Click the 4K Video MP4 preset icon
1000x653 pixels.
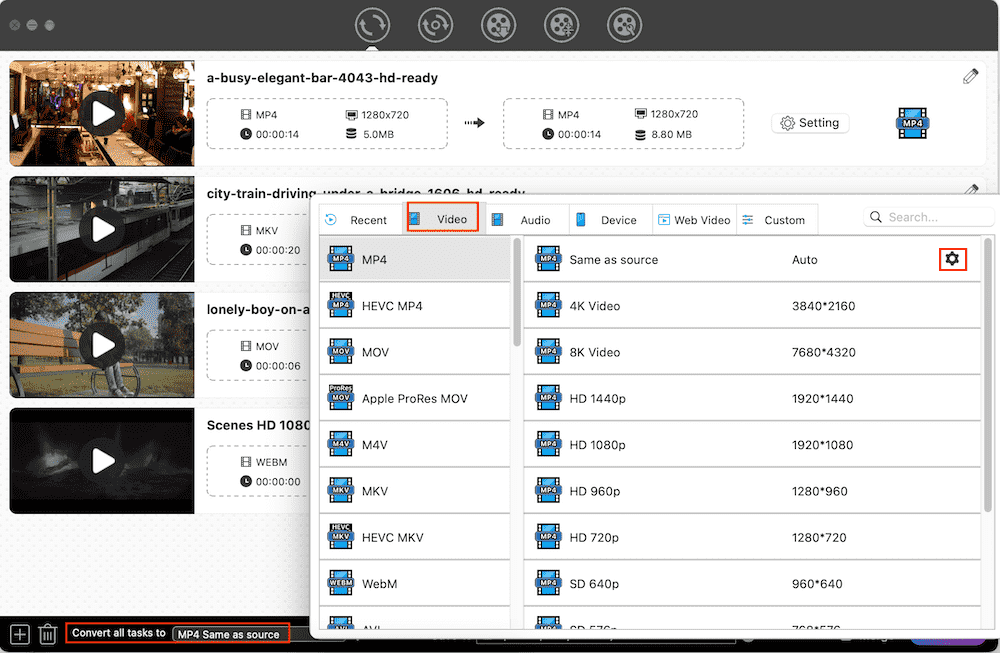coord(548,305)
